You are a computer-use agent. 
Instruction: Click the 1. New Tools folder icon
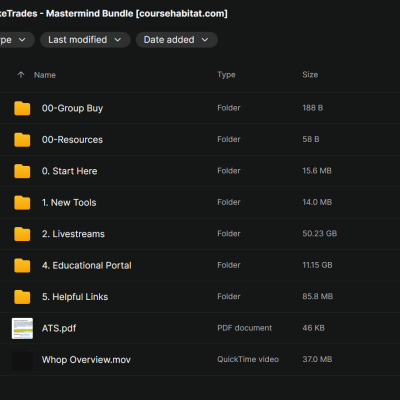[x=22, y=202]
